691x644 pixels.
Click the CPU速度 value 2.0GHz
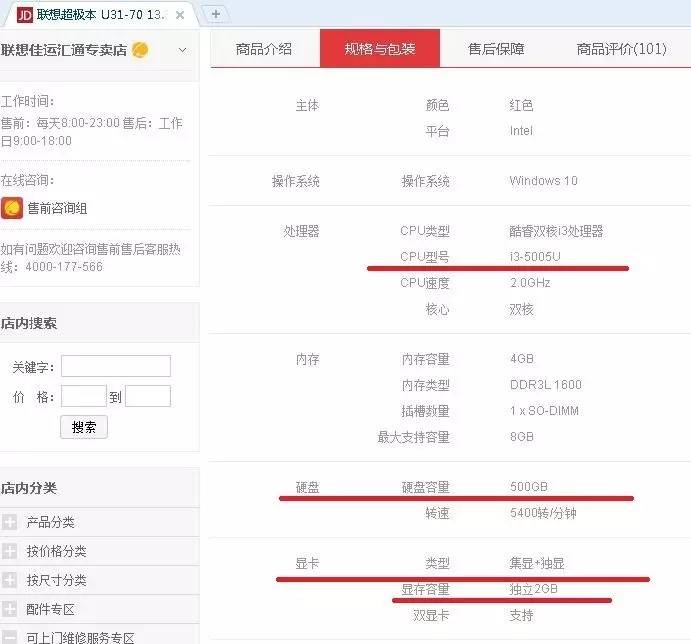coord(530,283)
